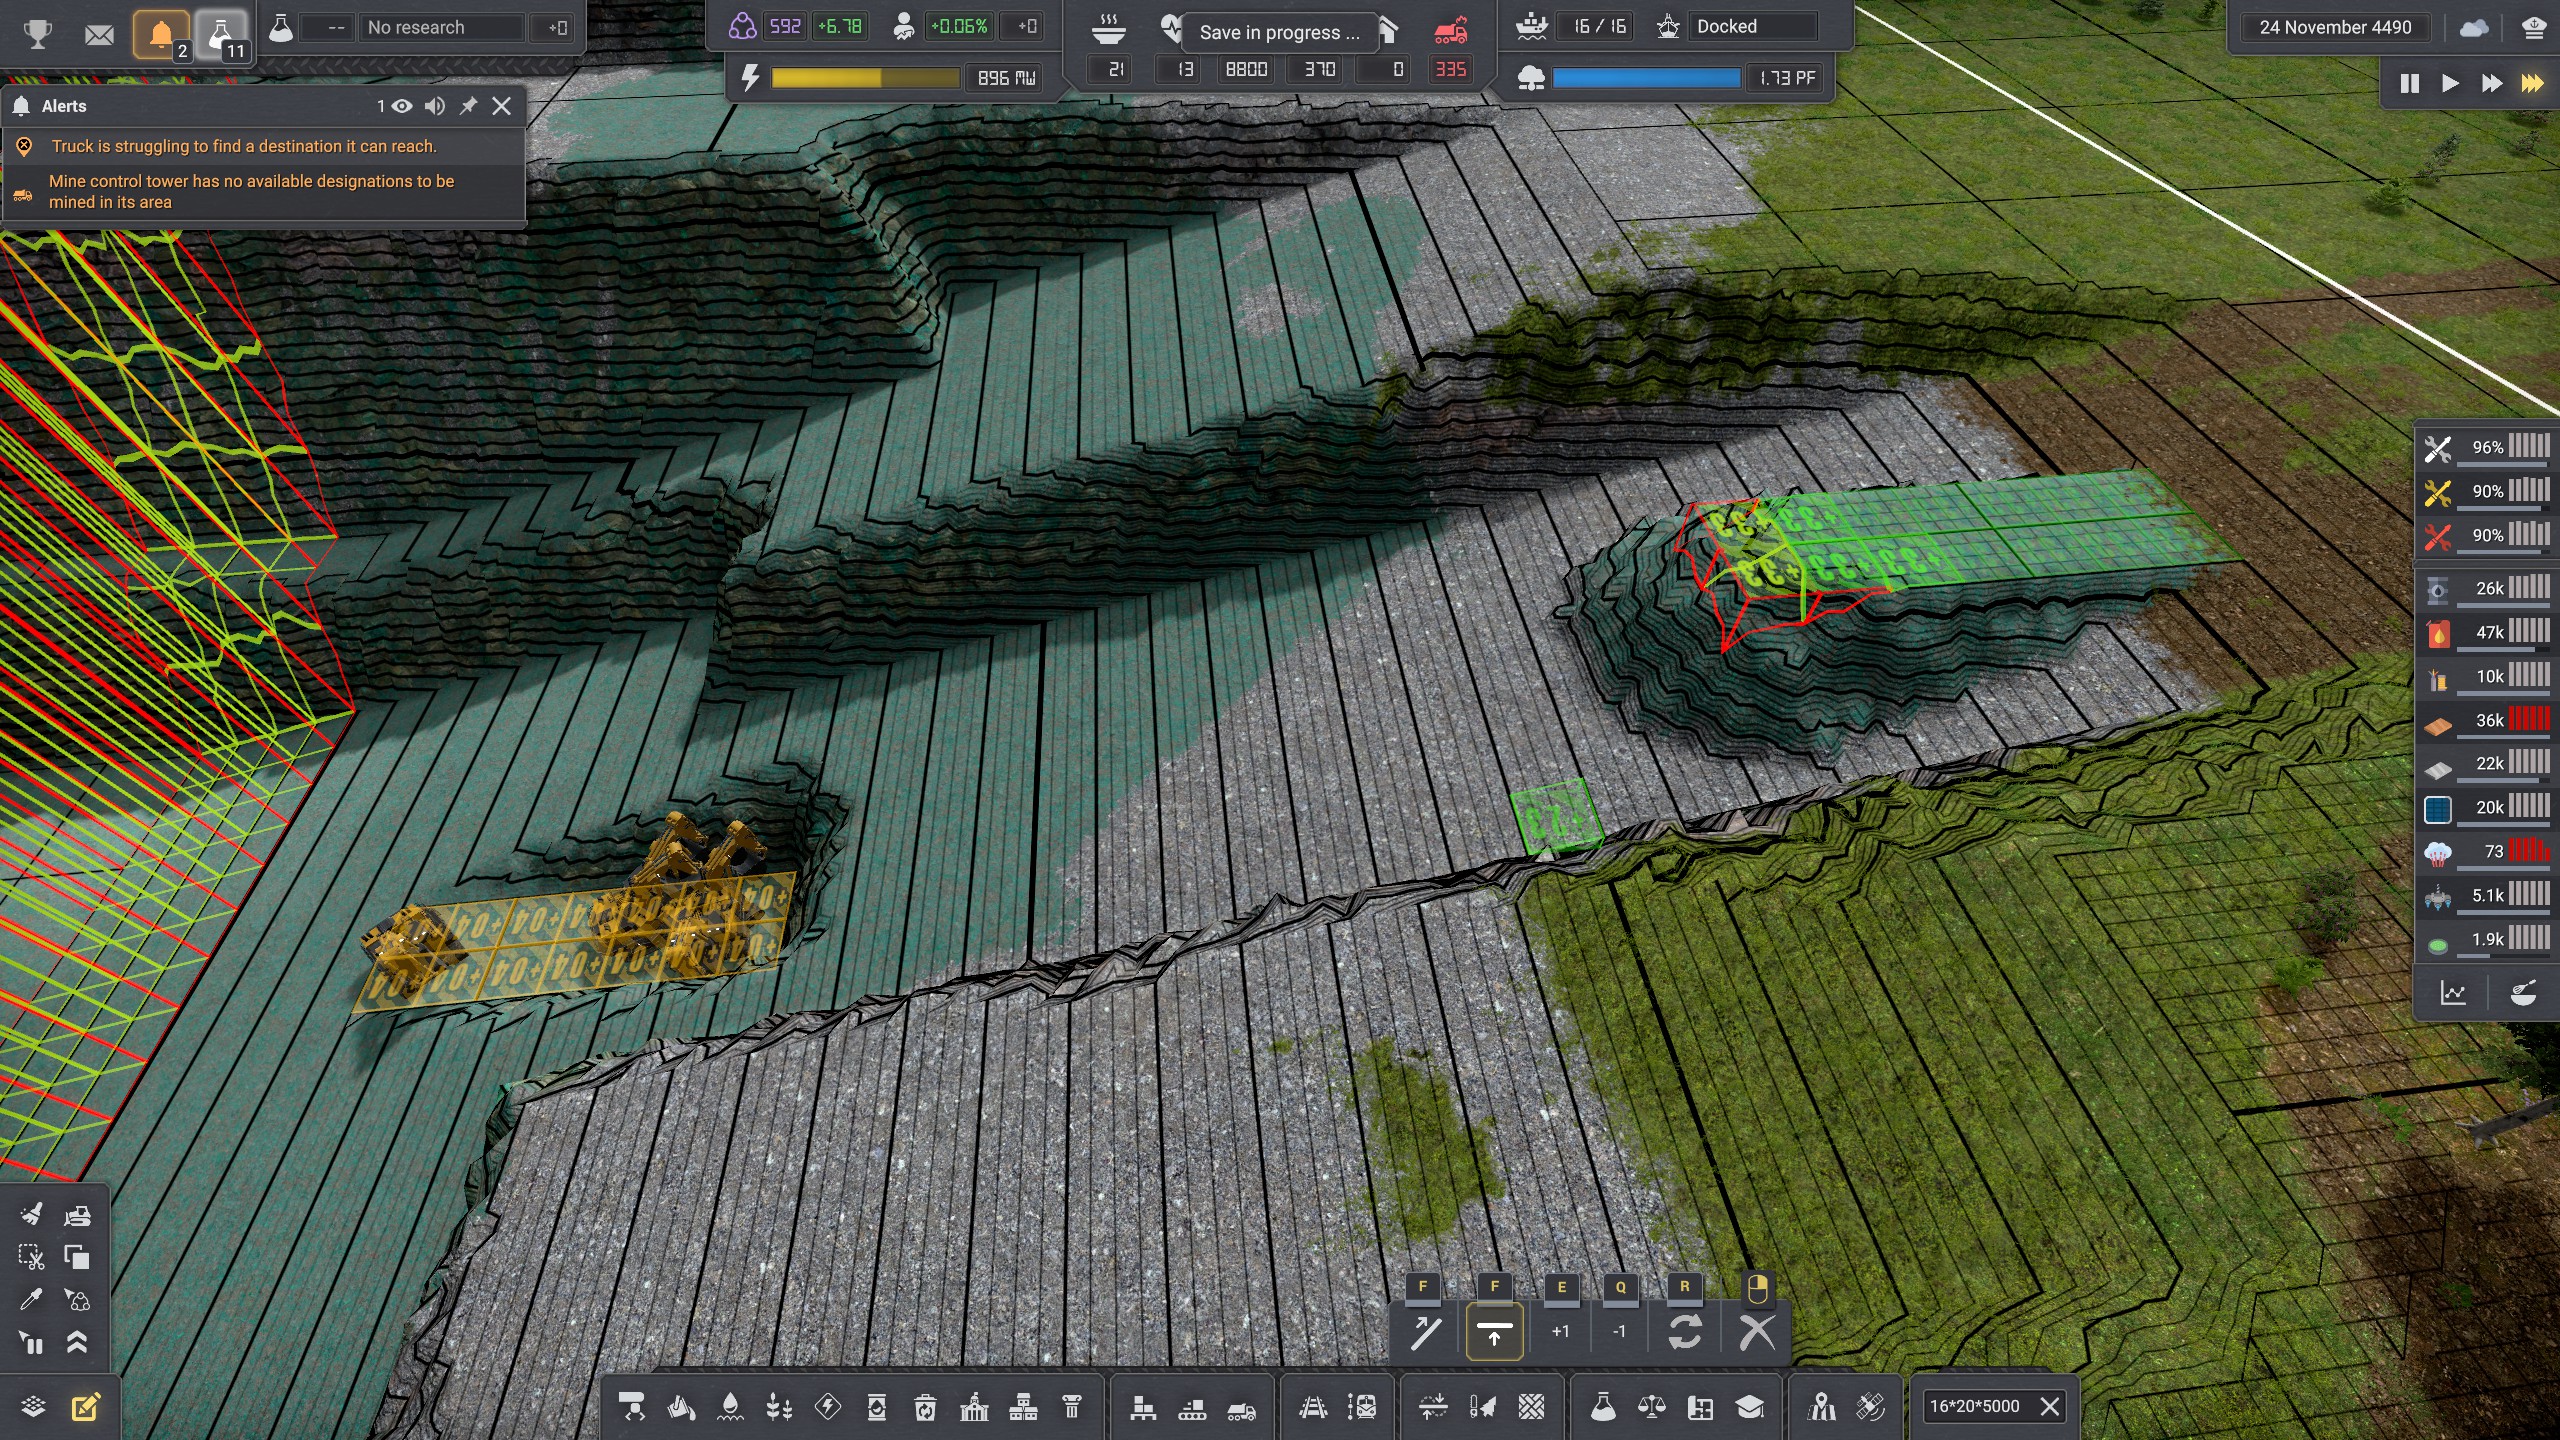Screen dimensions: 2560x1440
Task: Click the red burning truck icon
Action: click(x=1451, y=30)
